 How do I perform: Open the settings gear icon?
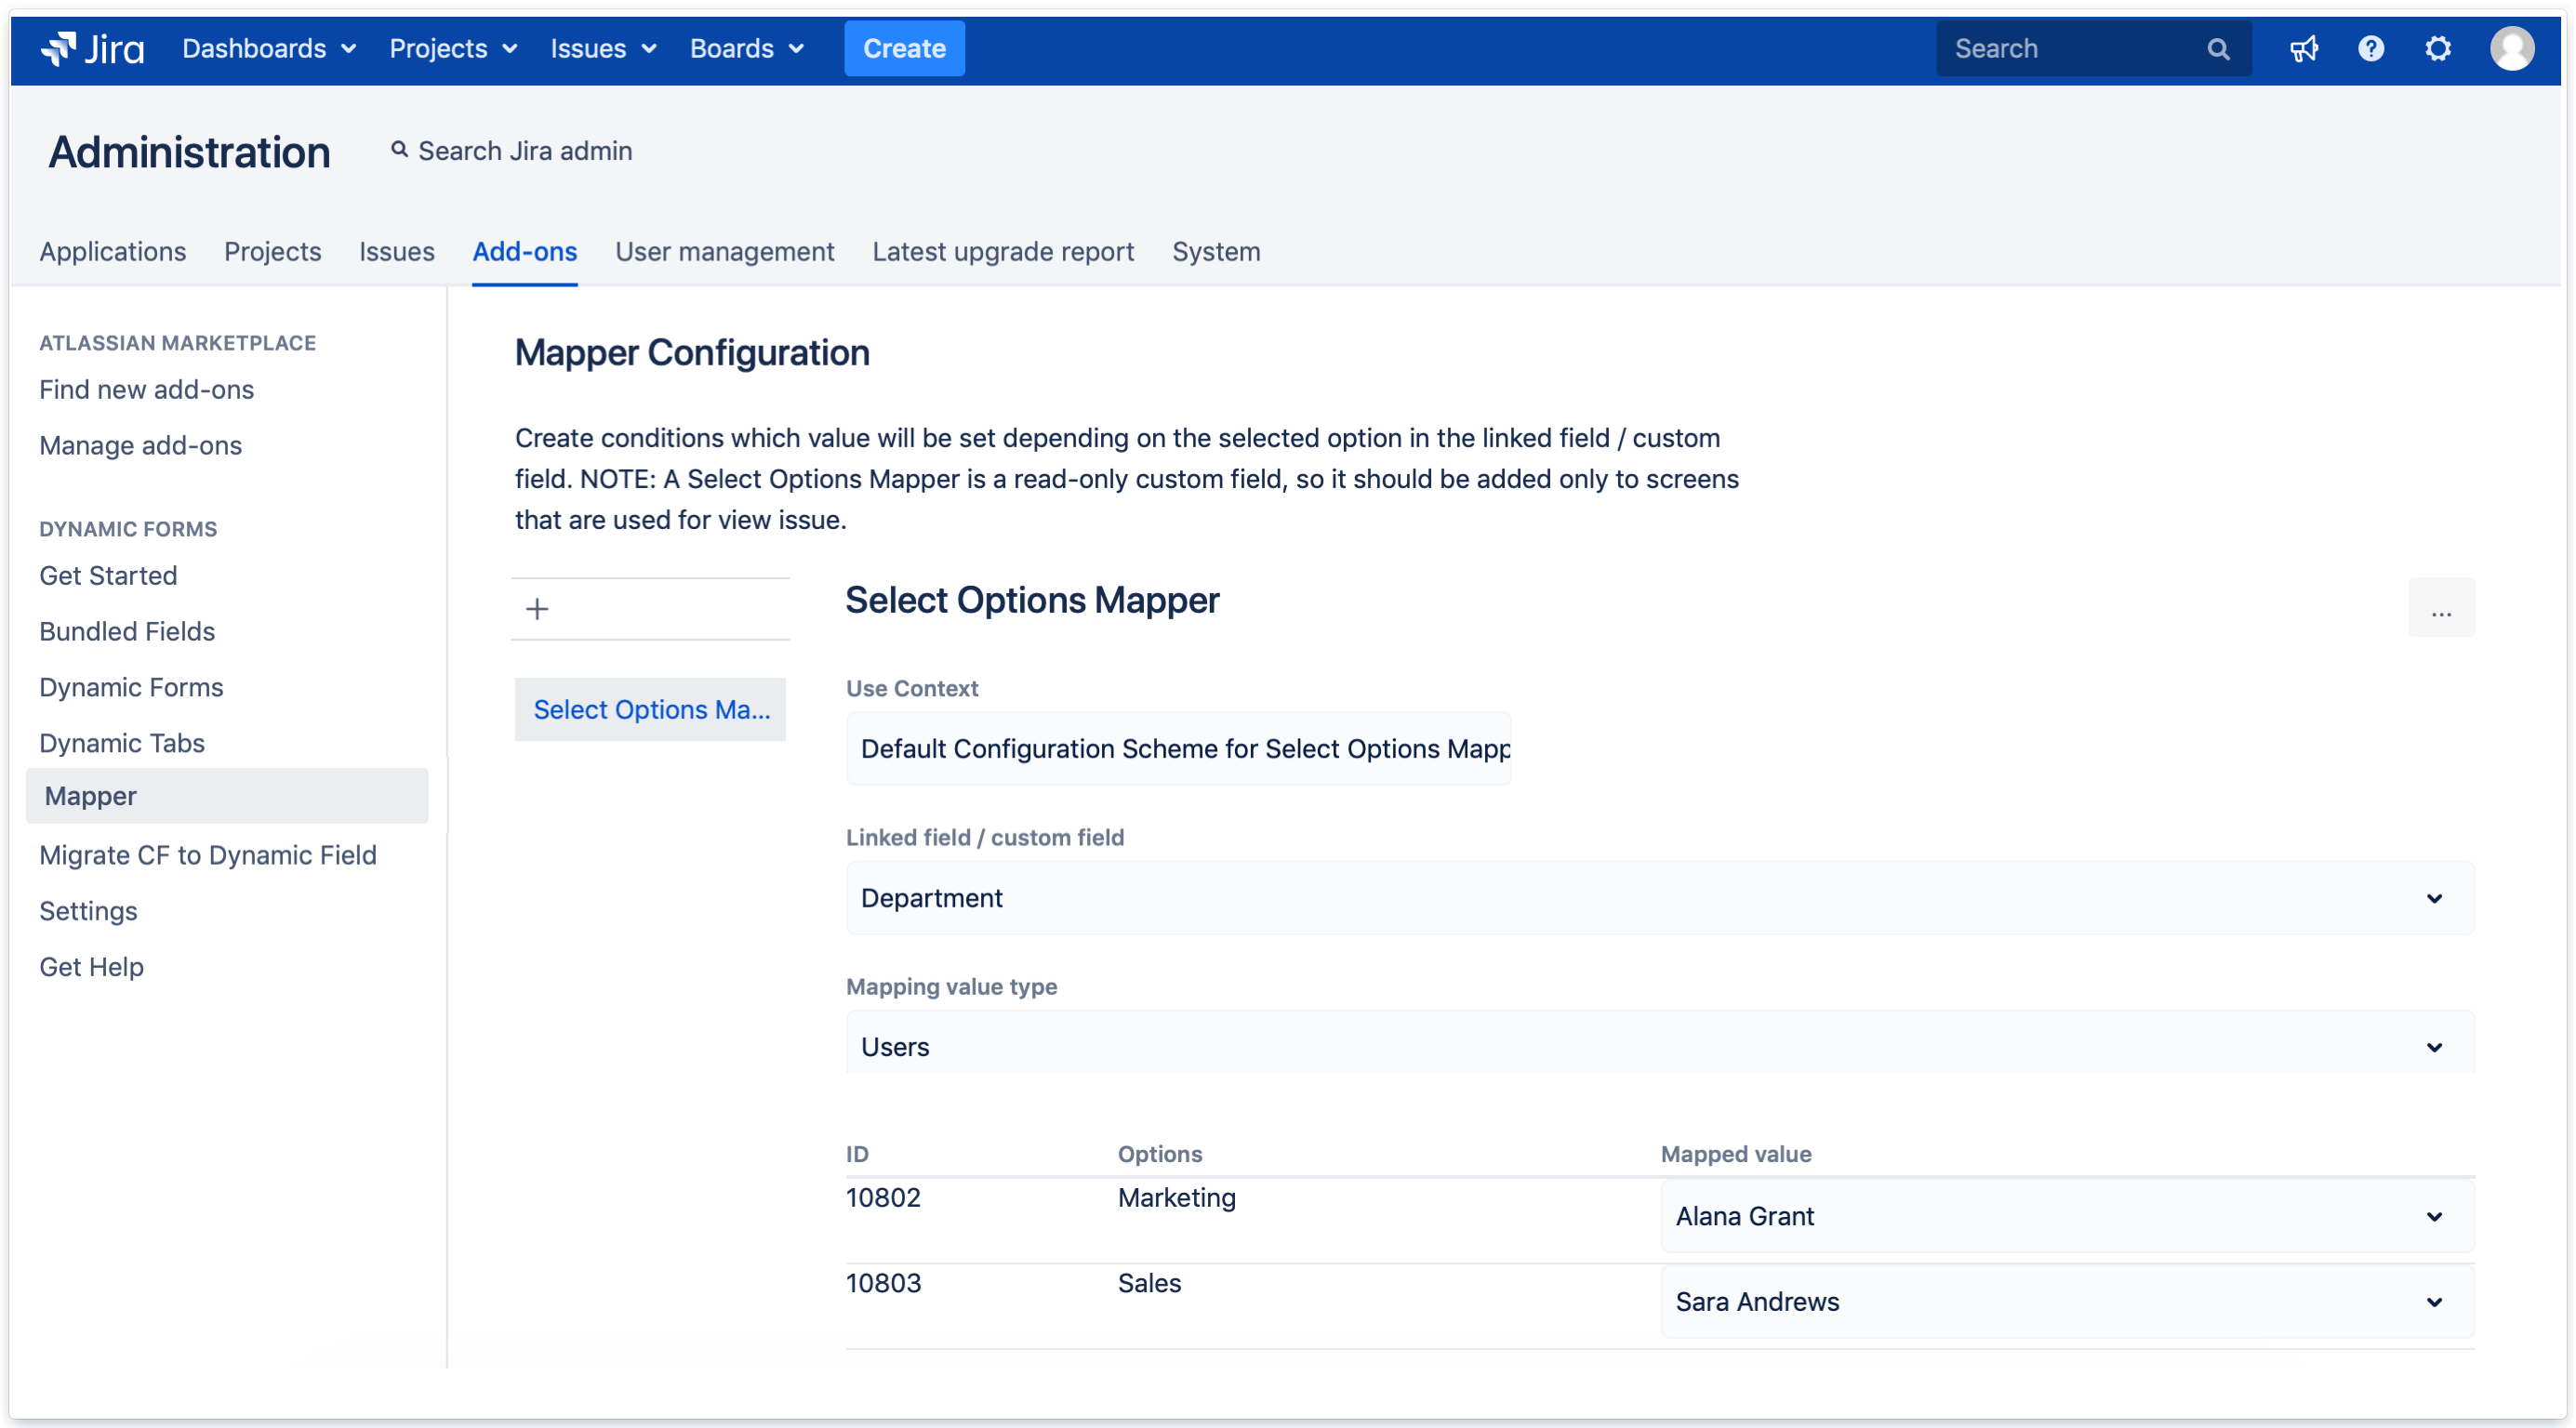point(2437,48)
